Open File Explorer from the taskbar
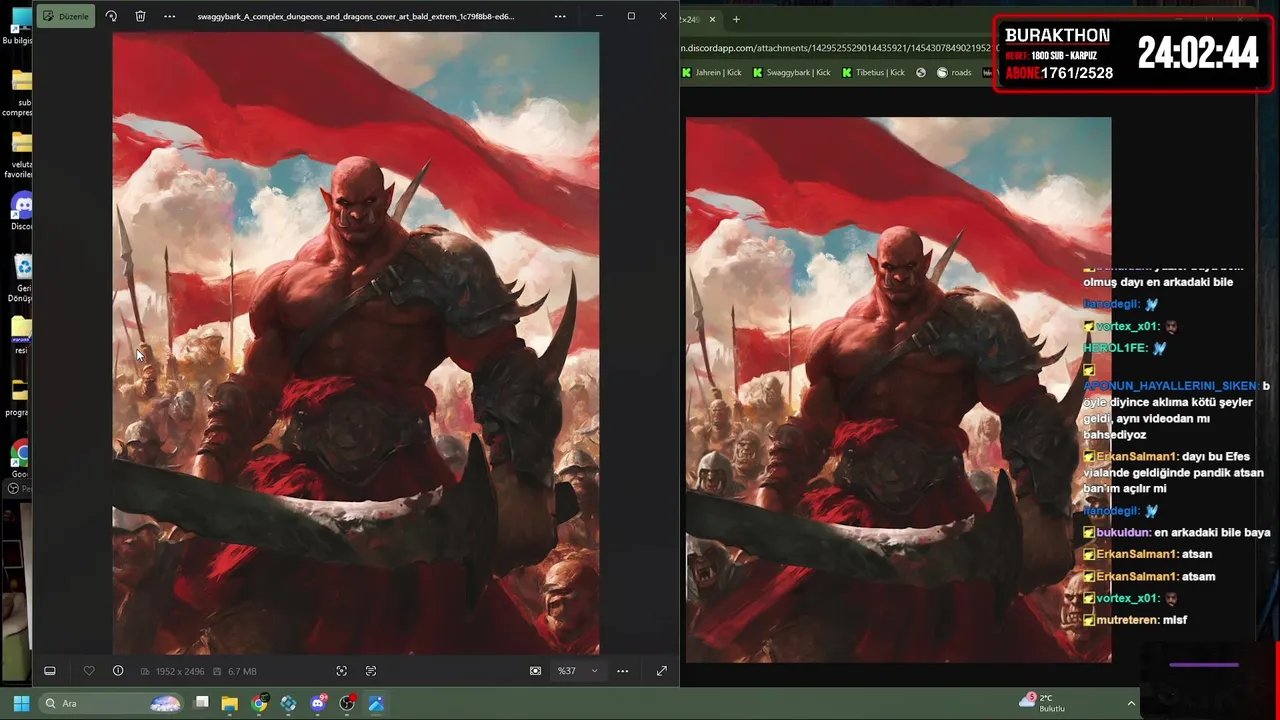The width and height of the screenshot is (1280, 720). tap(230, 703)
